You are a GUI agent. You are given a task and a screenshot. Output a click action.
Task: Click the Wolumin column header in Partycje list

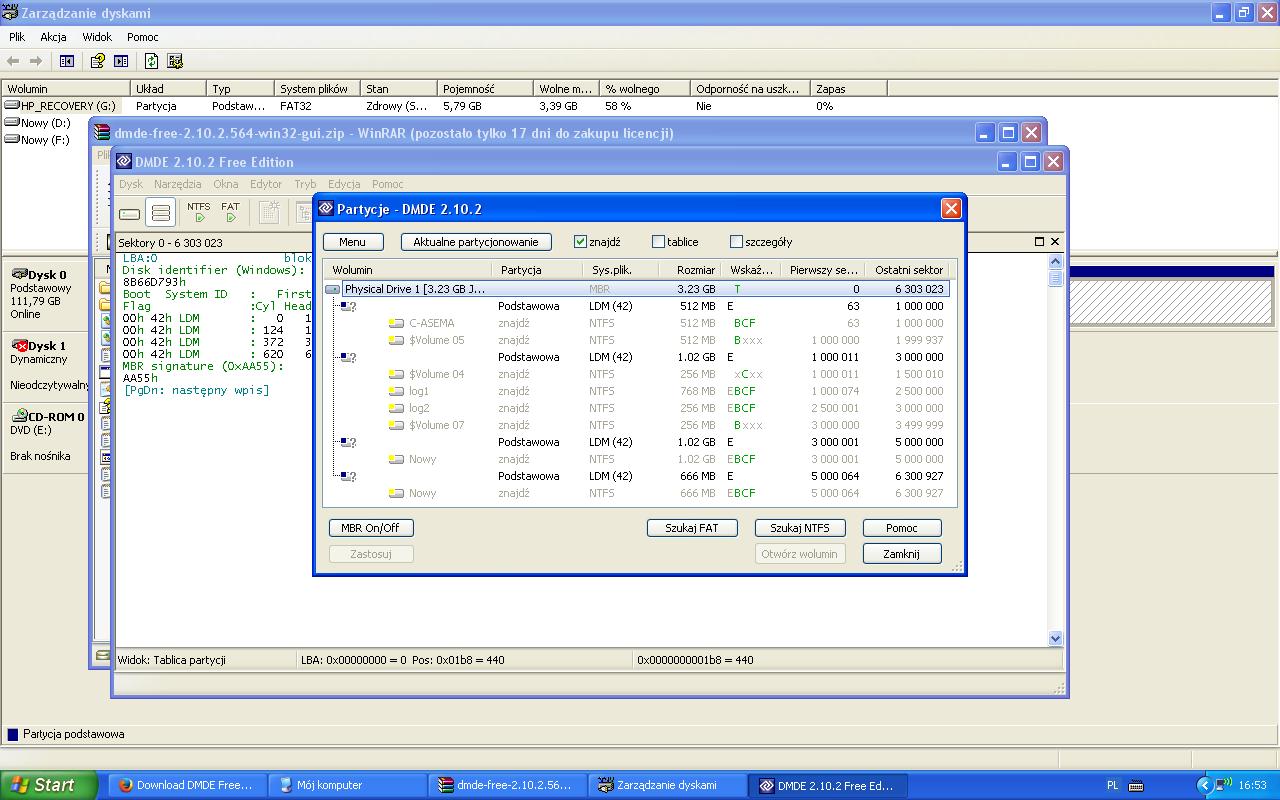coord(407,270)
